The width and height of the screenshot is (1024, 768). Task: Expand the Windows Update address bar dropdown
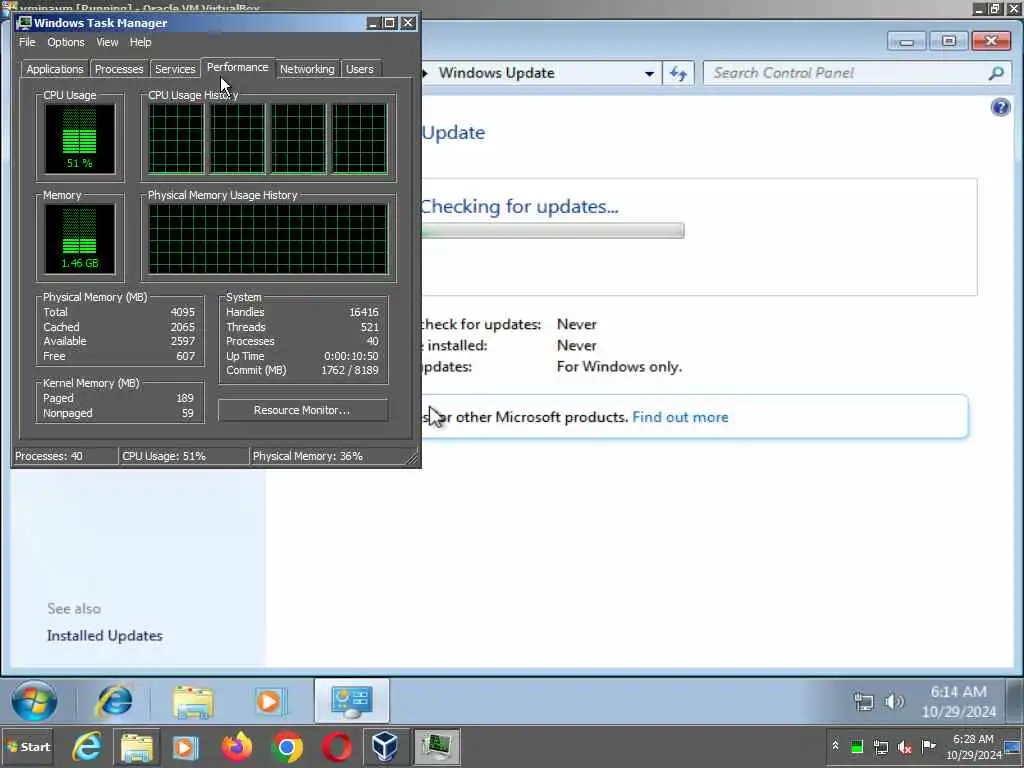tap(649, 74)
